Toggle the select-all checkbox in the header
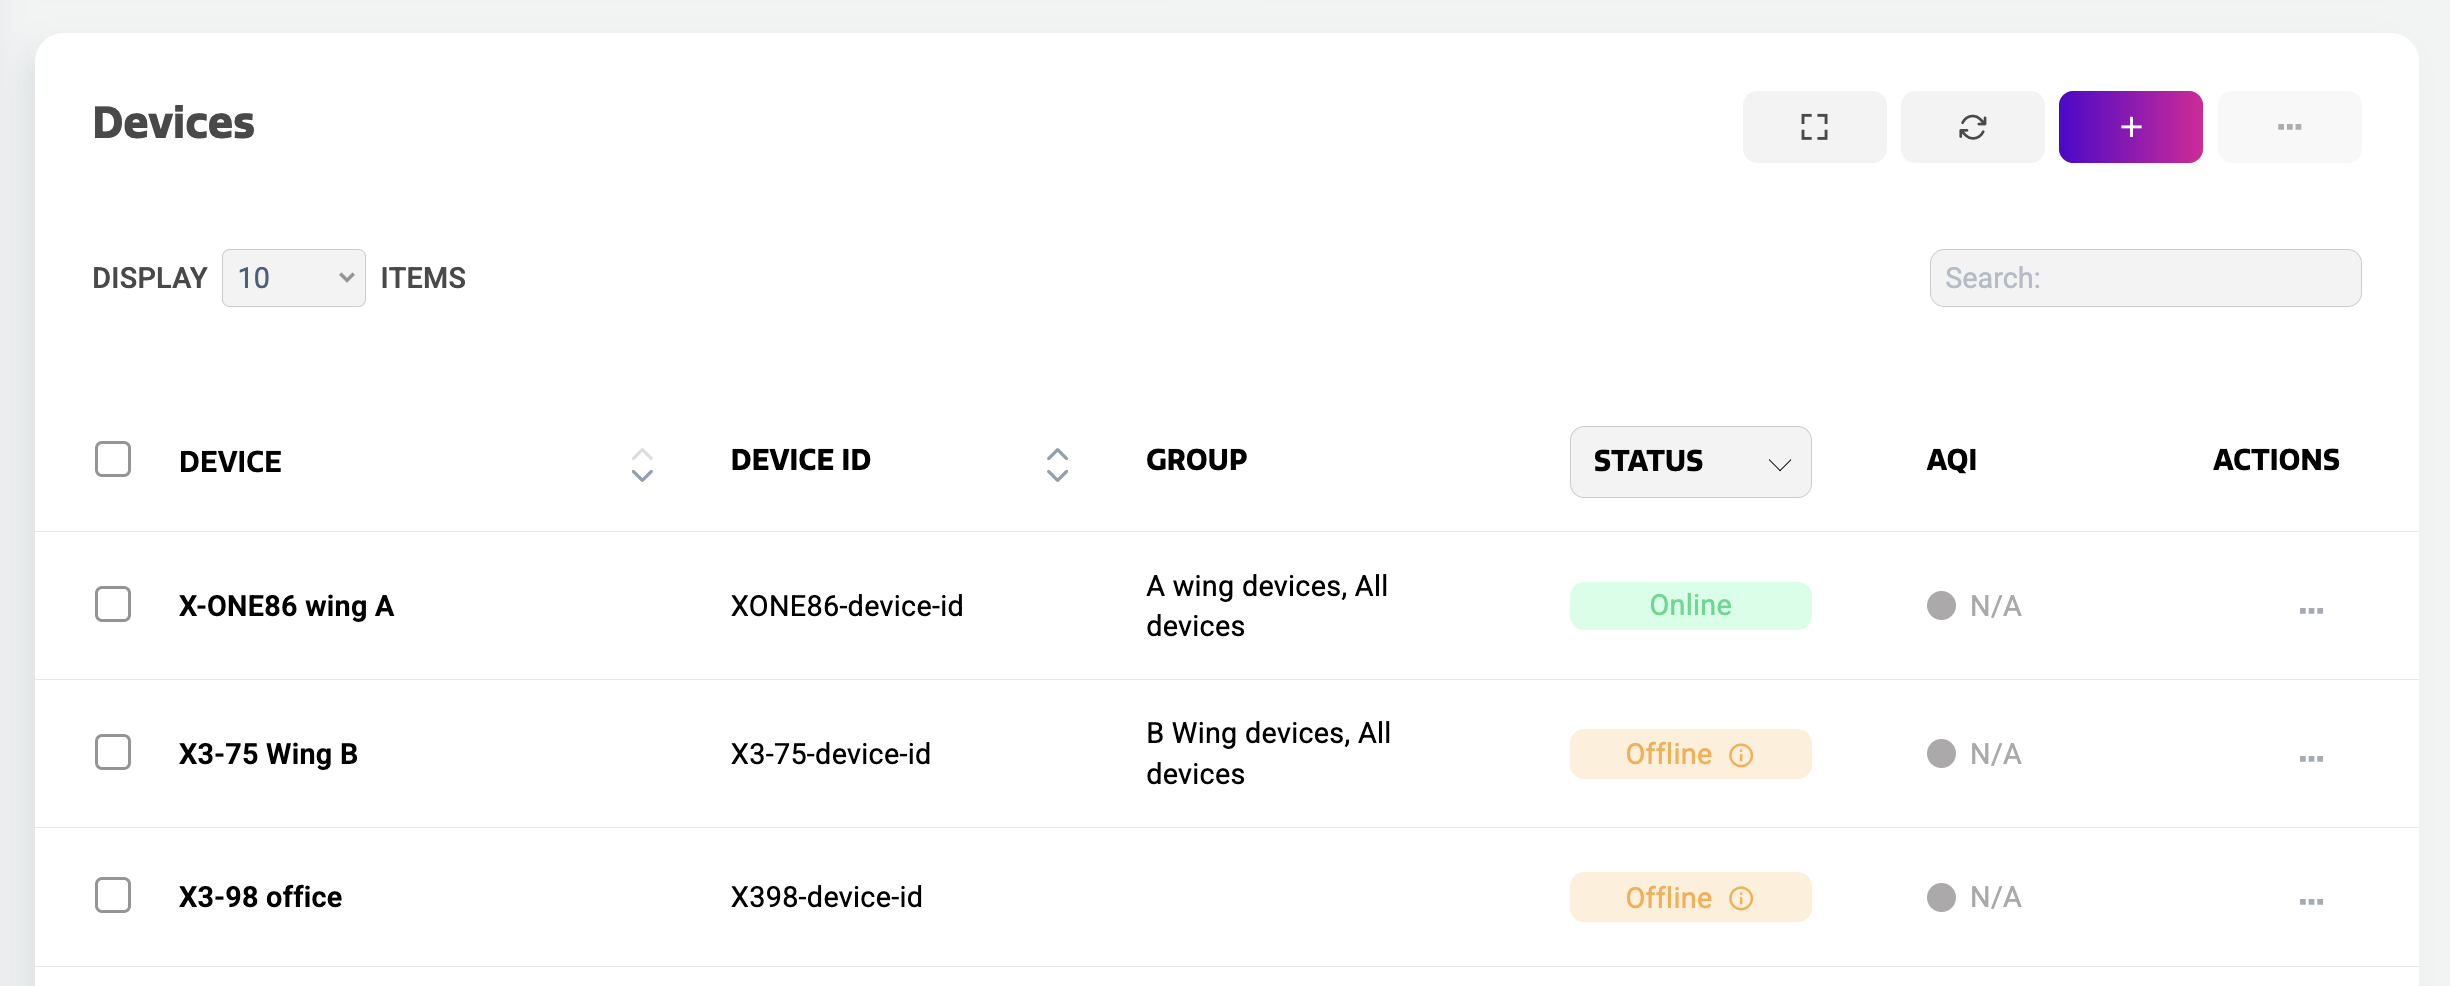The height and width of the screenshot is (986, 2450). click(x=113, y=459)
